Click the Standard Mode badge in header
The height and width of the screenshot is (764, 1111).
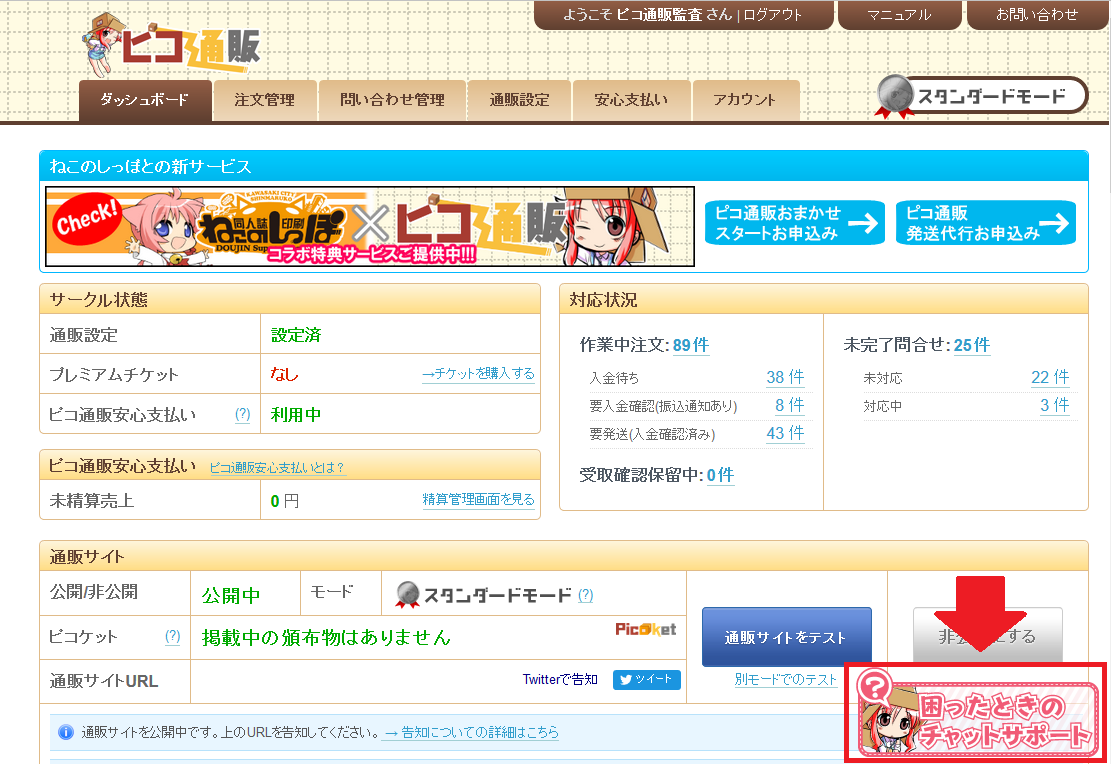pyautogui.click(x=981, y=97)
